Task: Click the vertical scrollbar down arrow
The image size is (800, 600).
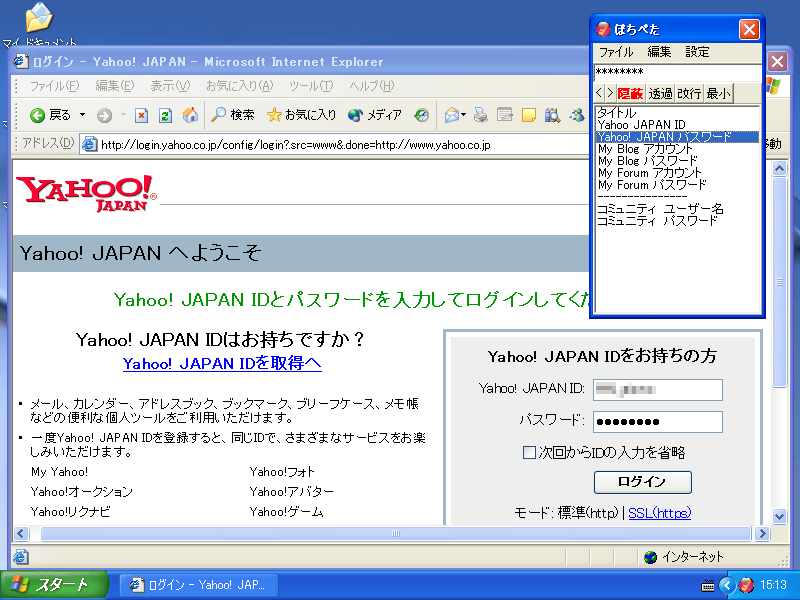Action: (x=779, y=516)
